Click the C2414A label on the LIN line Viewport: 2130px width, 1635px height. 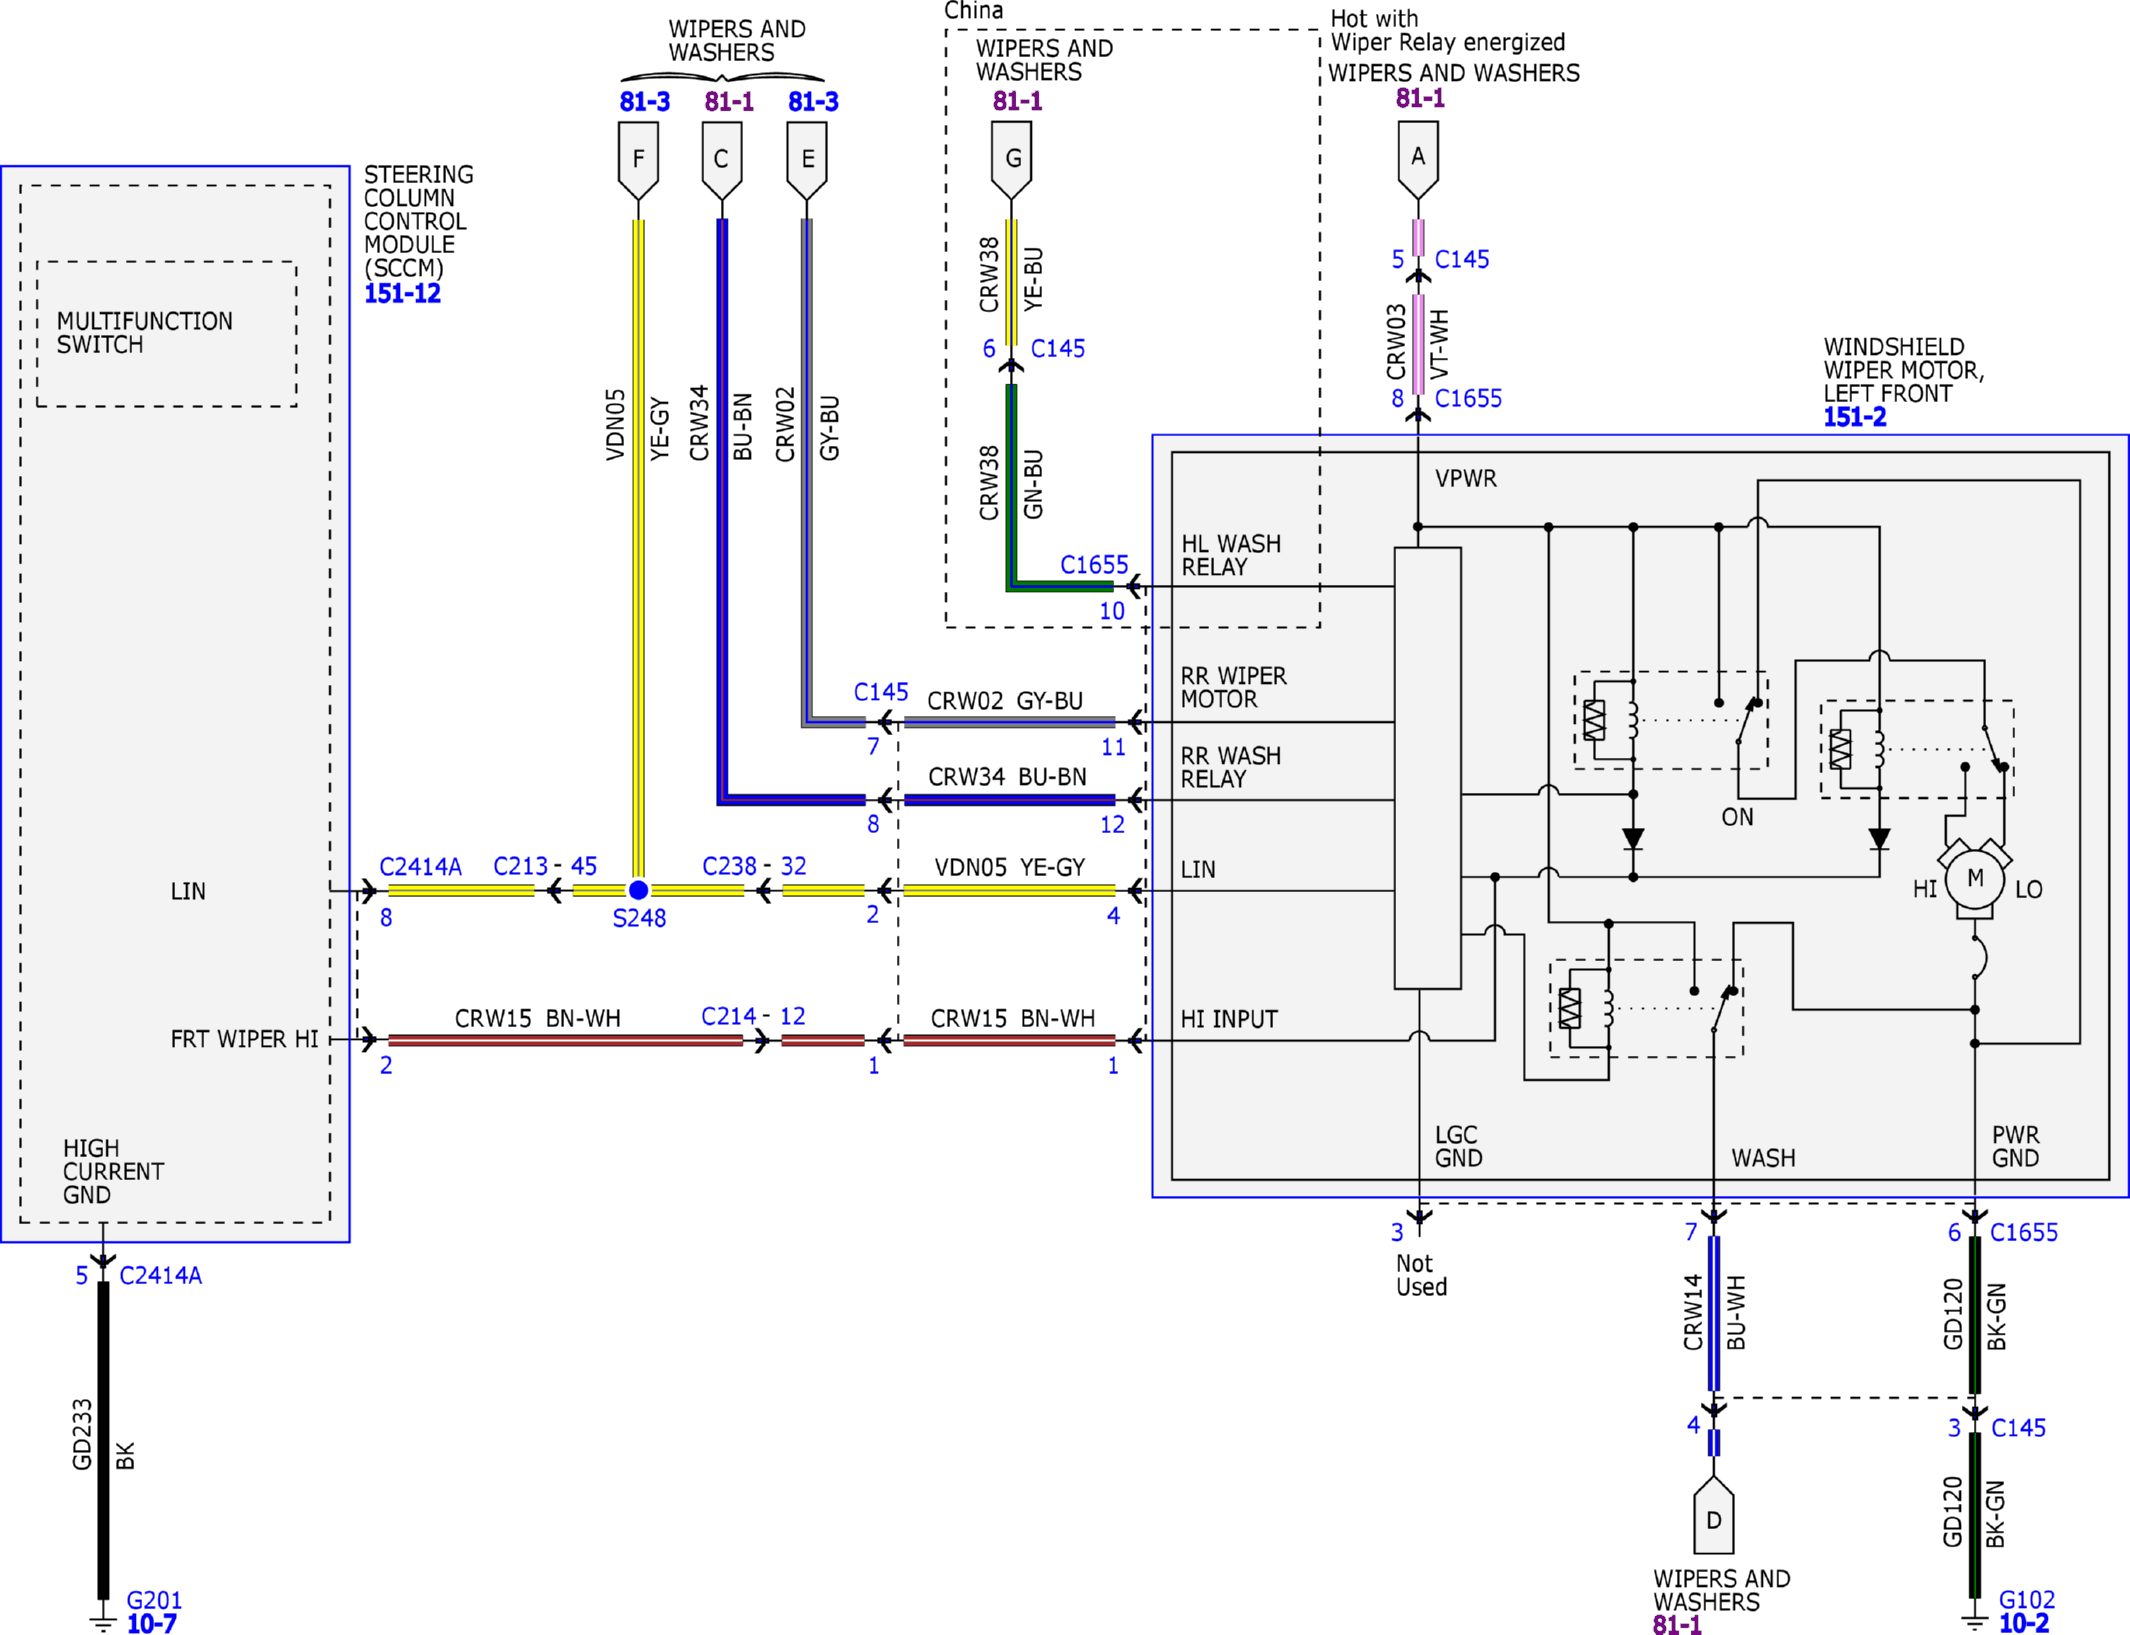[x=421, y=867]
